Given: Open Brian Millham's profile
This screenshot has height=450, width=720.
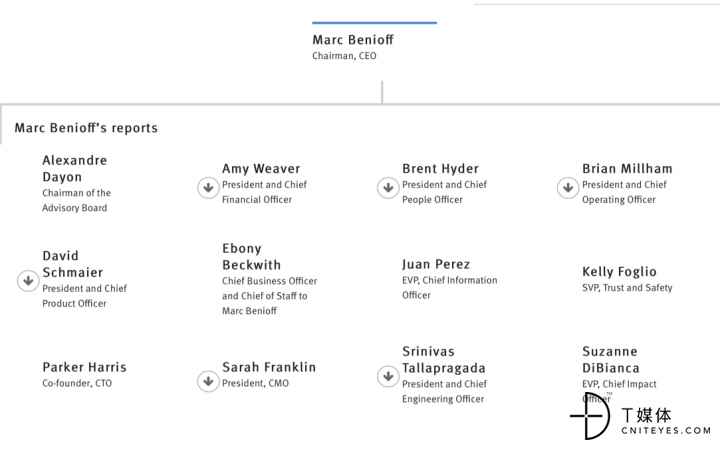Looking at the screenshot, I should [627, 169].
